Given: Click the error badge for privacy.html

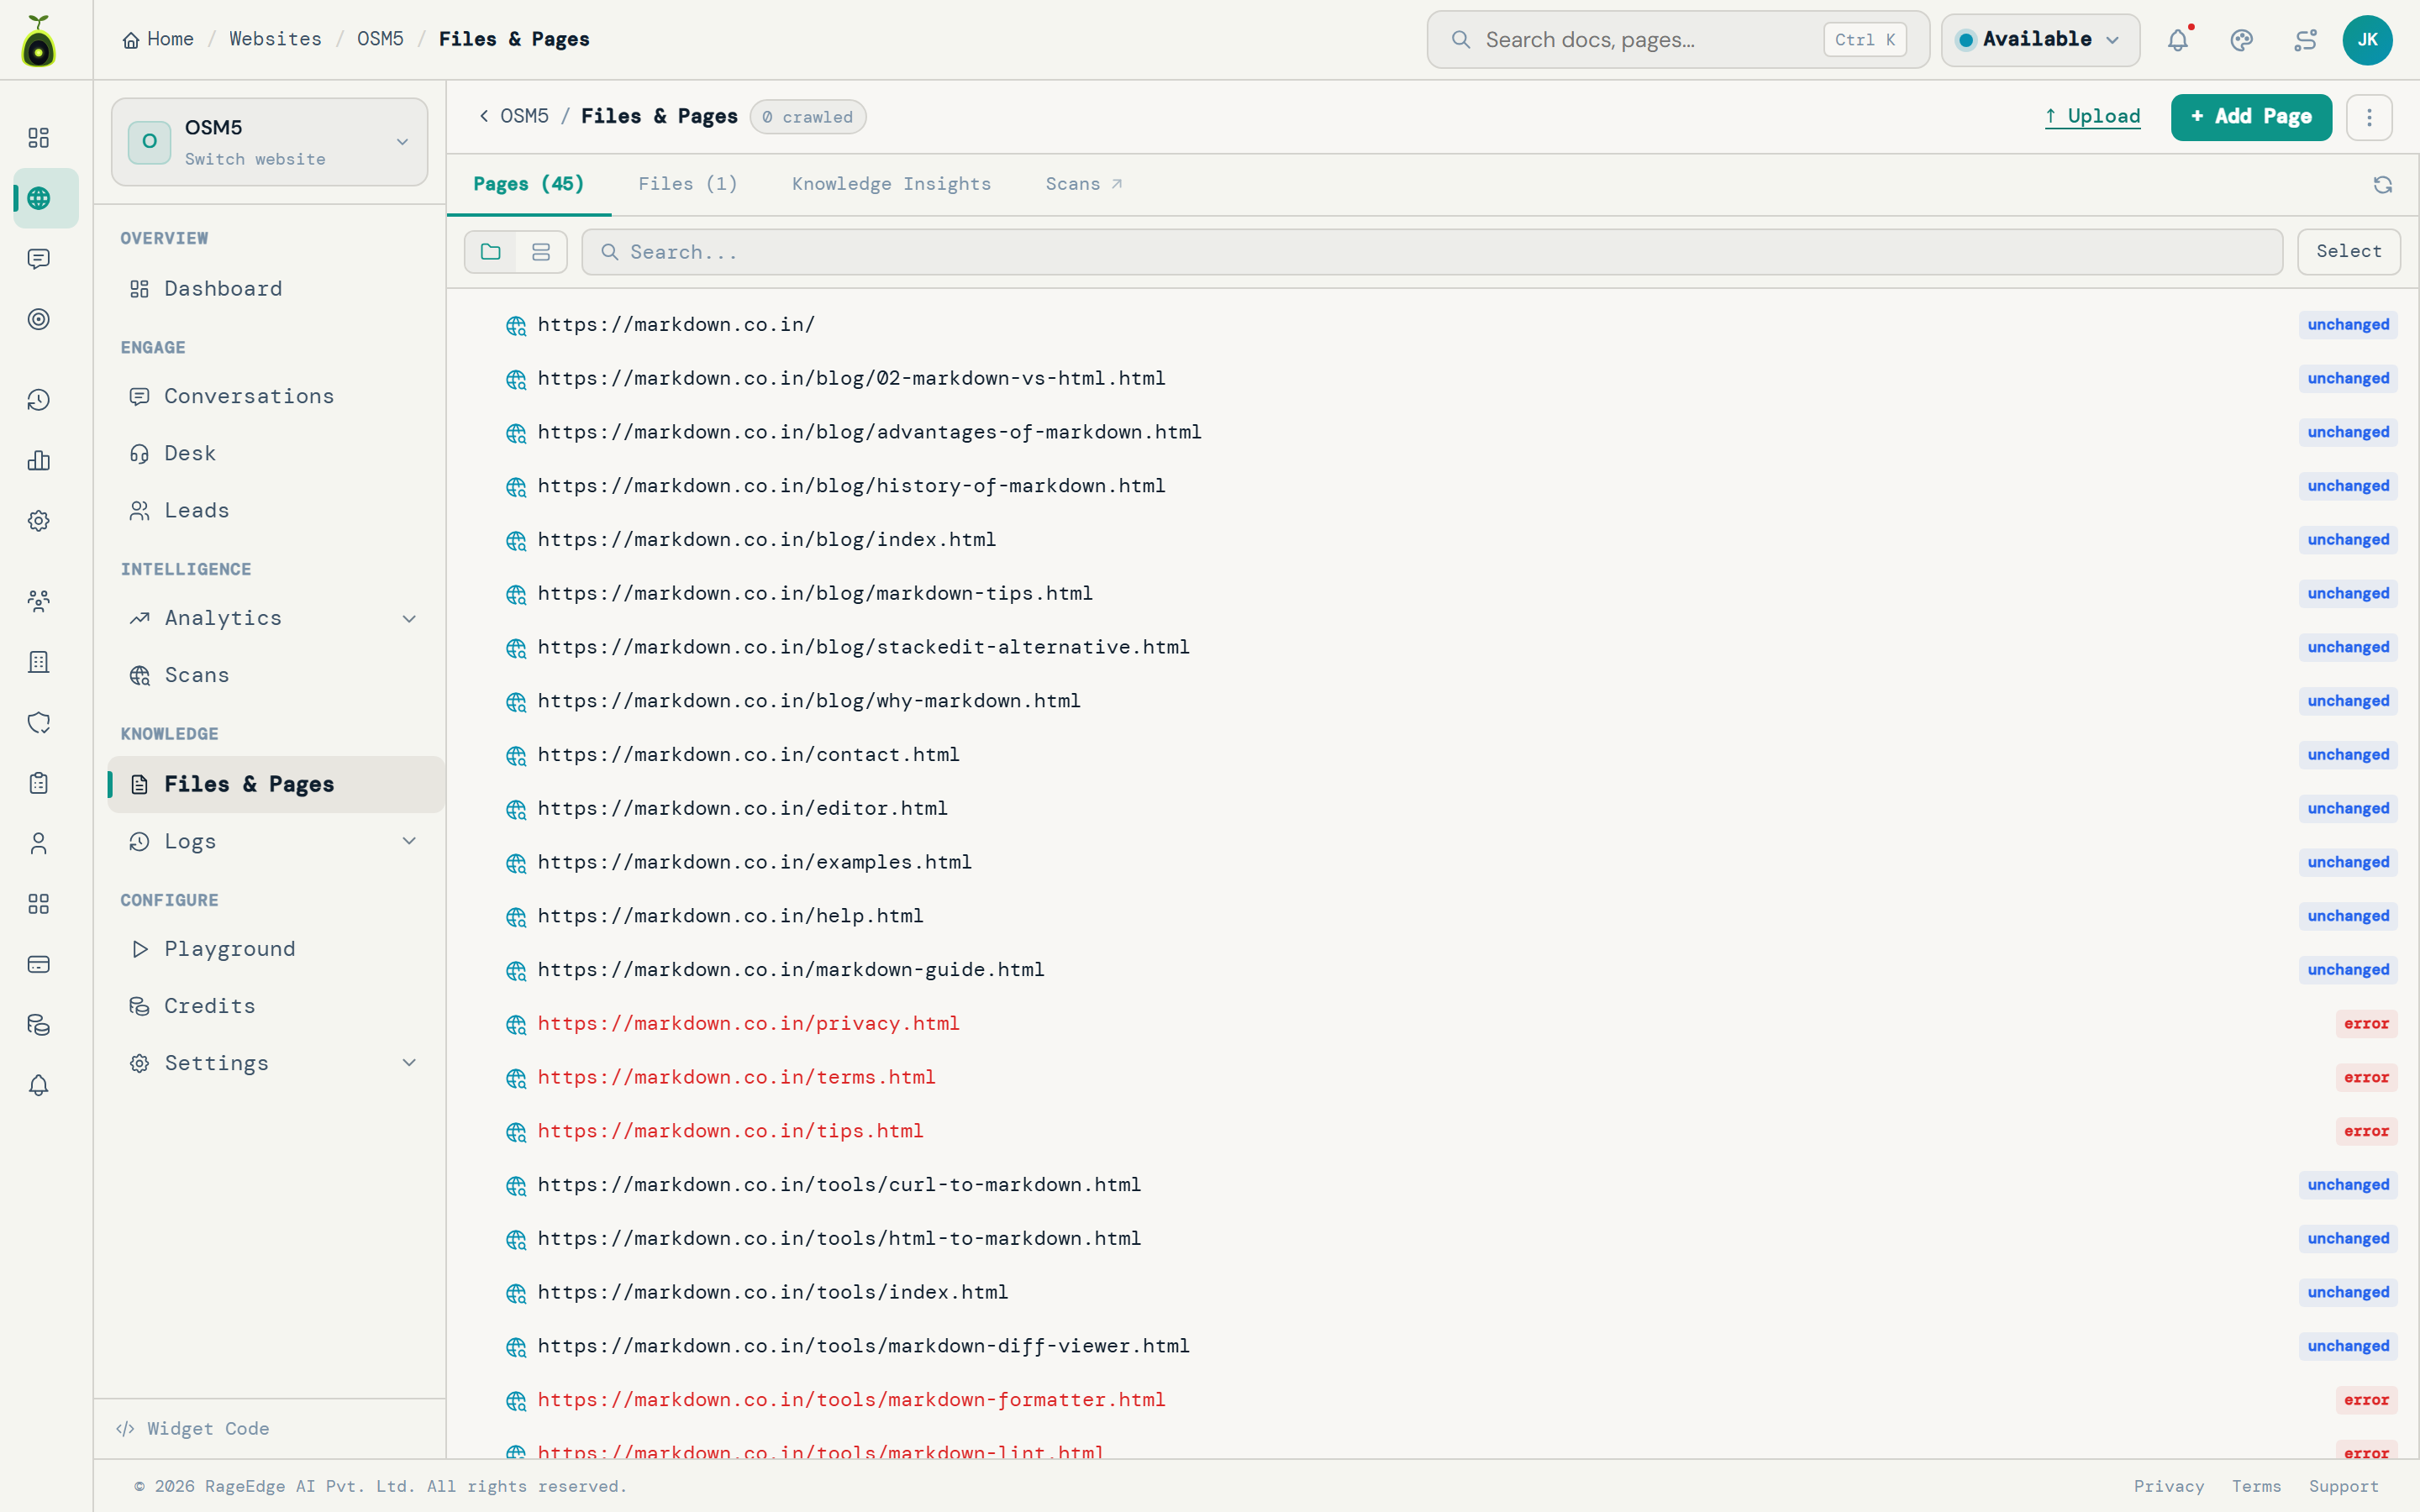Looking at the screenshot, I should [x=2366, y=1024].
